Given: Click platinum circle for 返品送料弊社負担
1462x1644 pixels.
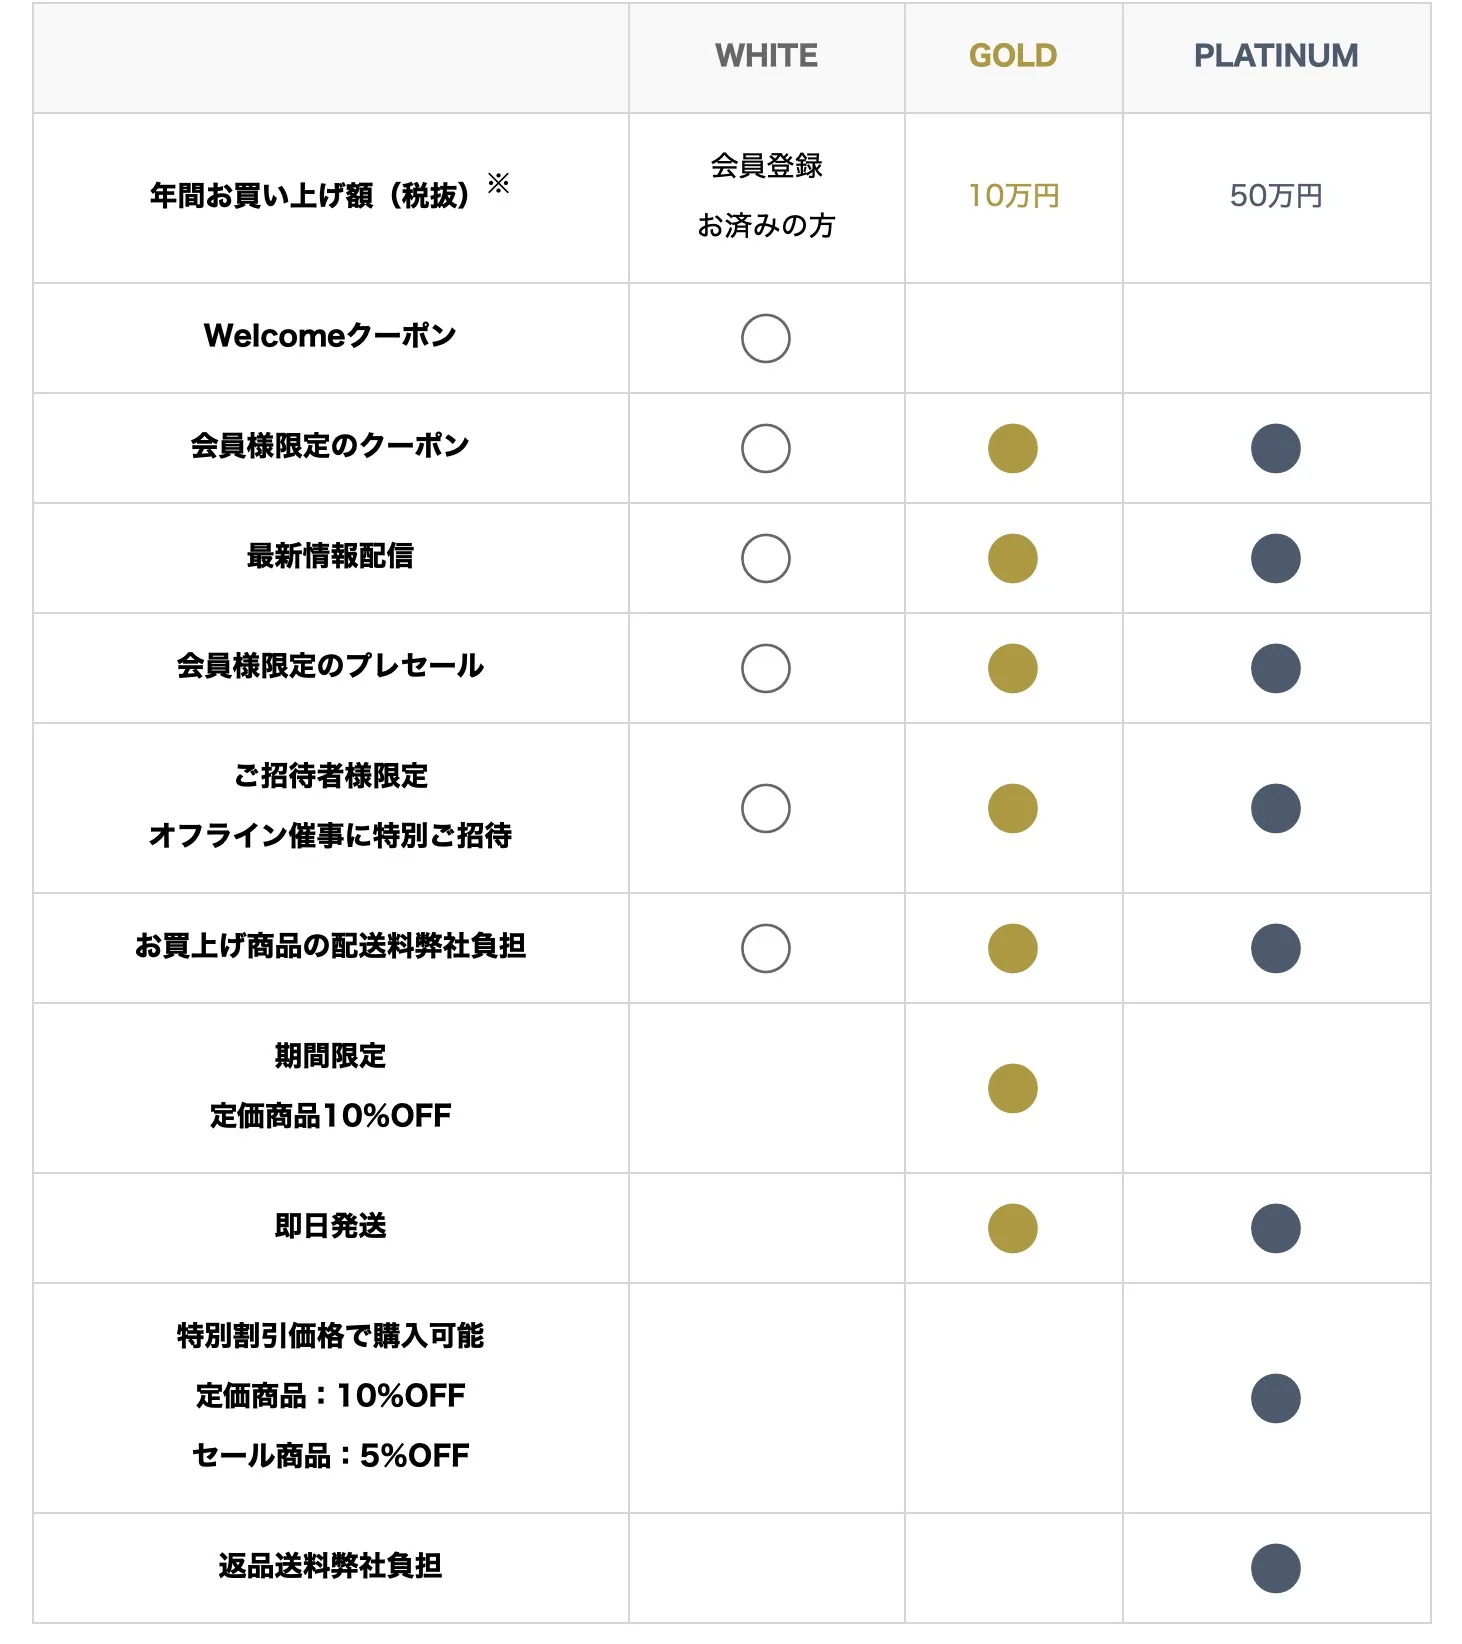Looking at the screenshot, I should [x=1276, y=1568].
